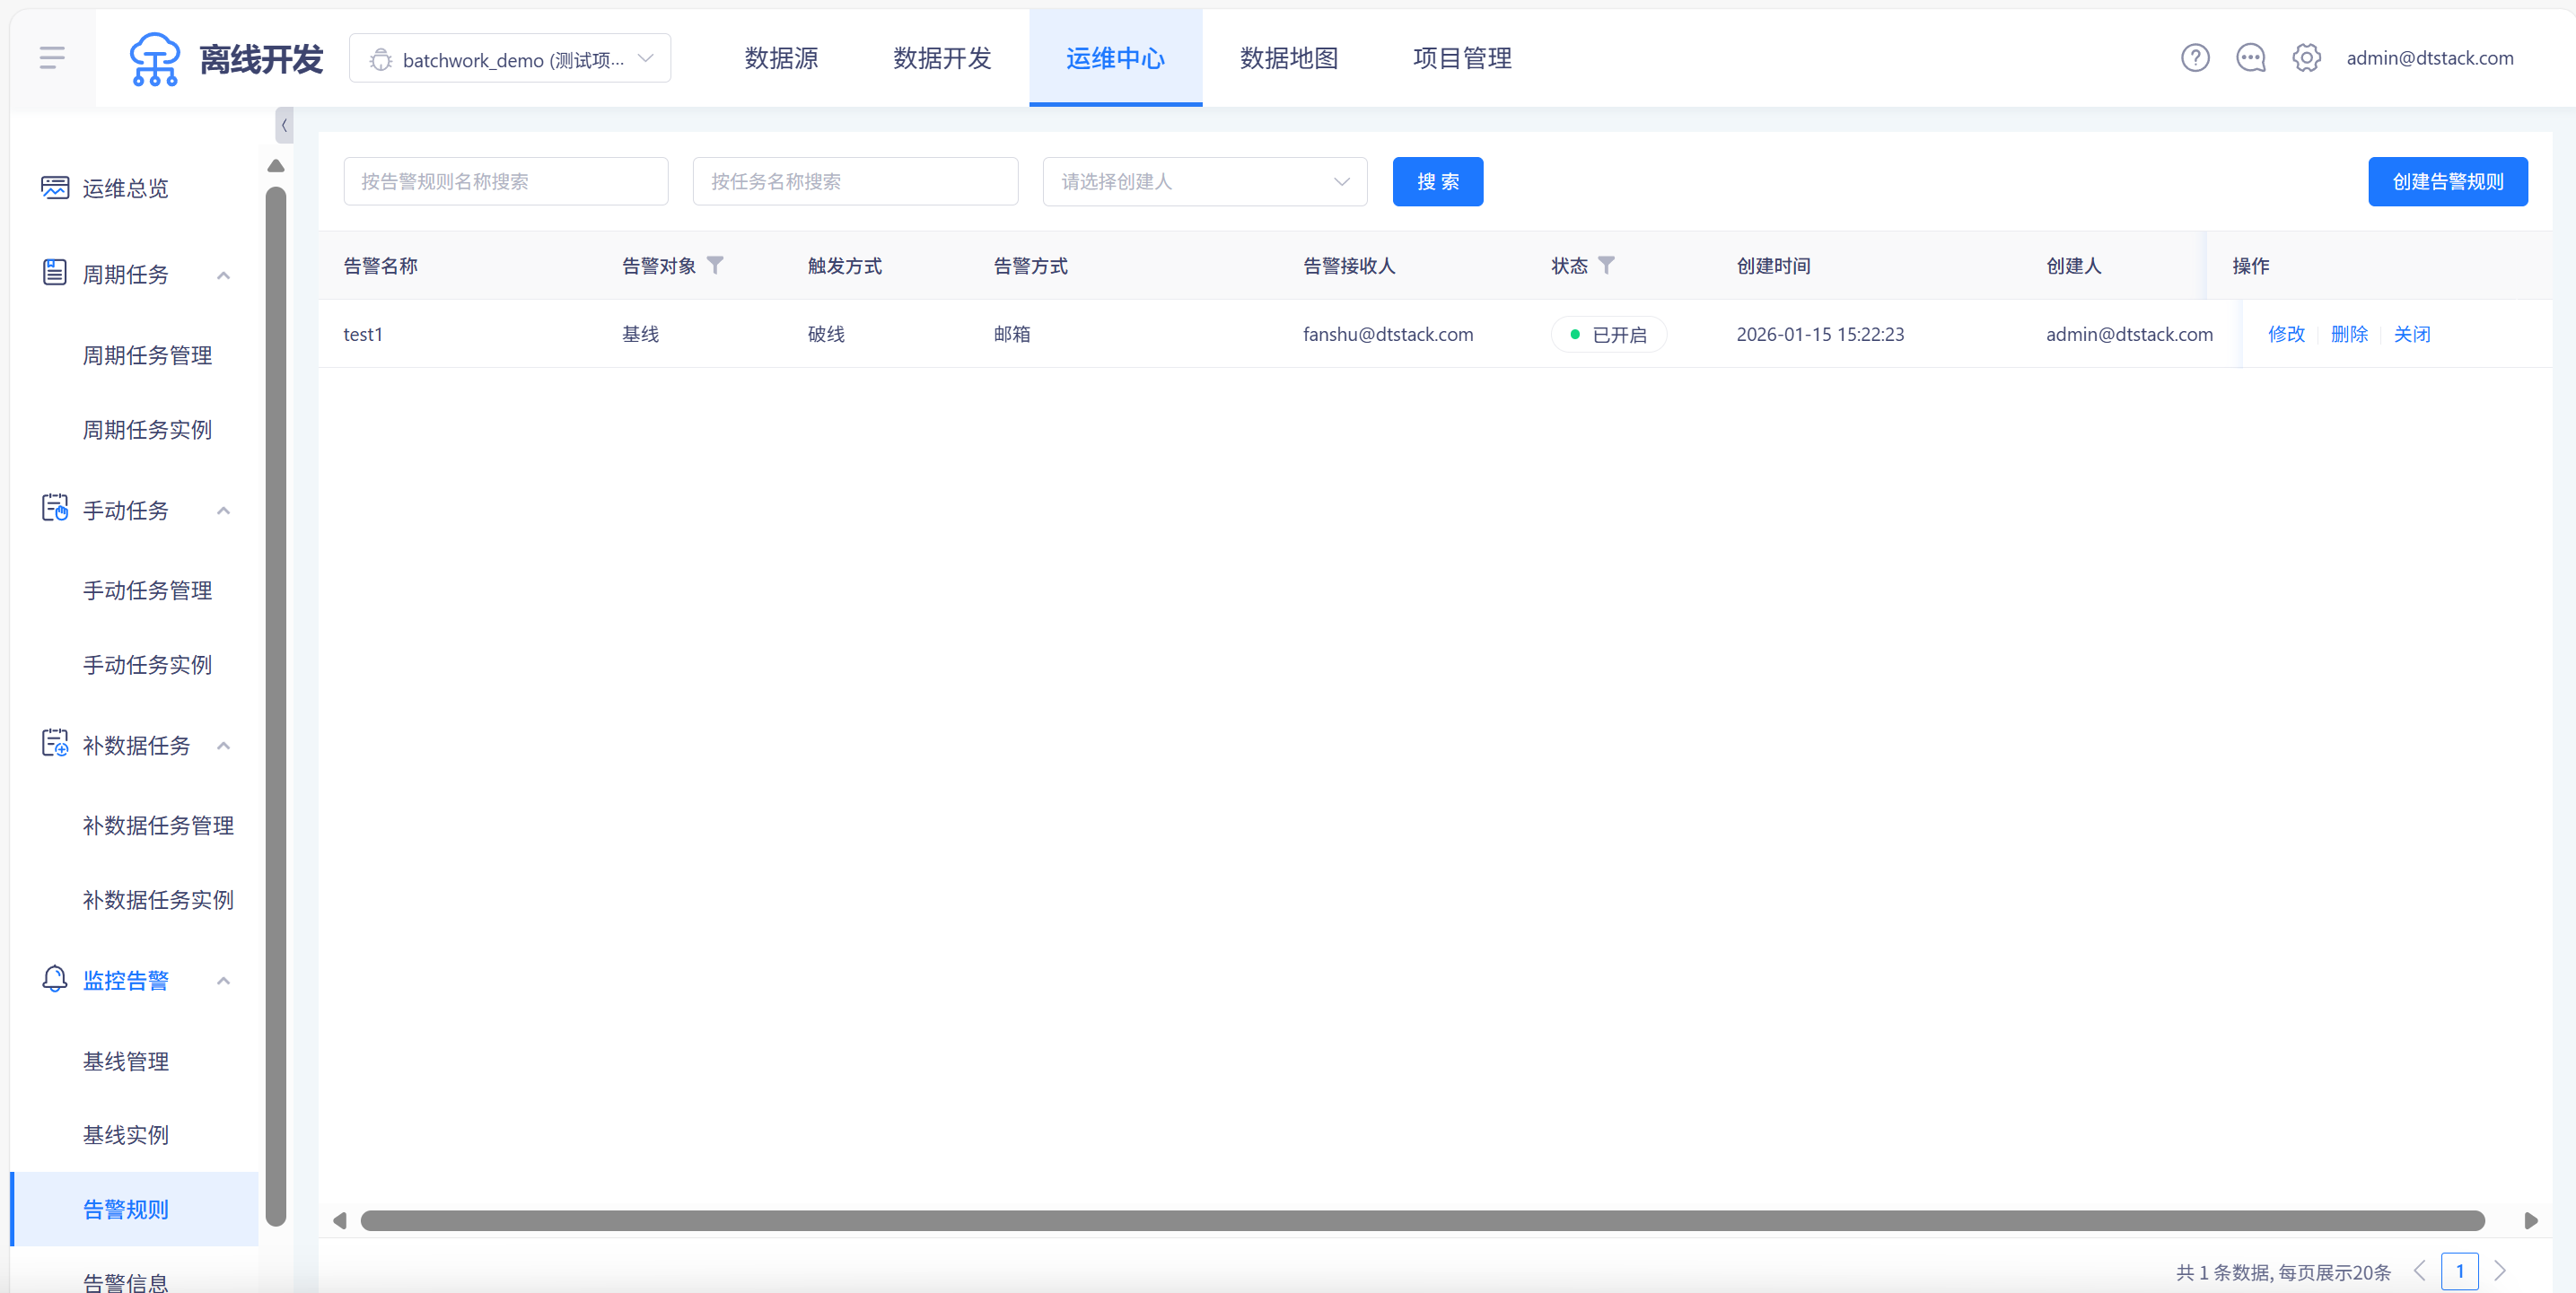This screenshot has width=2576, height=1293.
Task: Open the 数据地图 tab
Action: [1289, 58]
